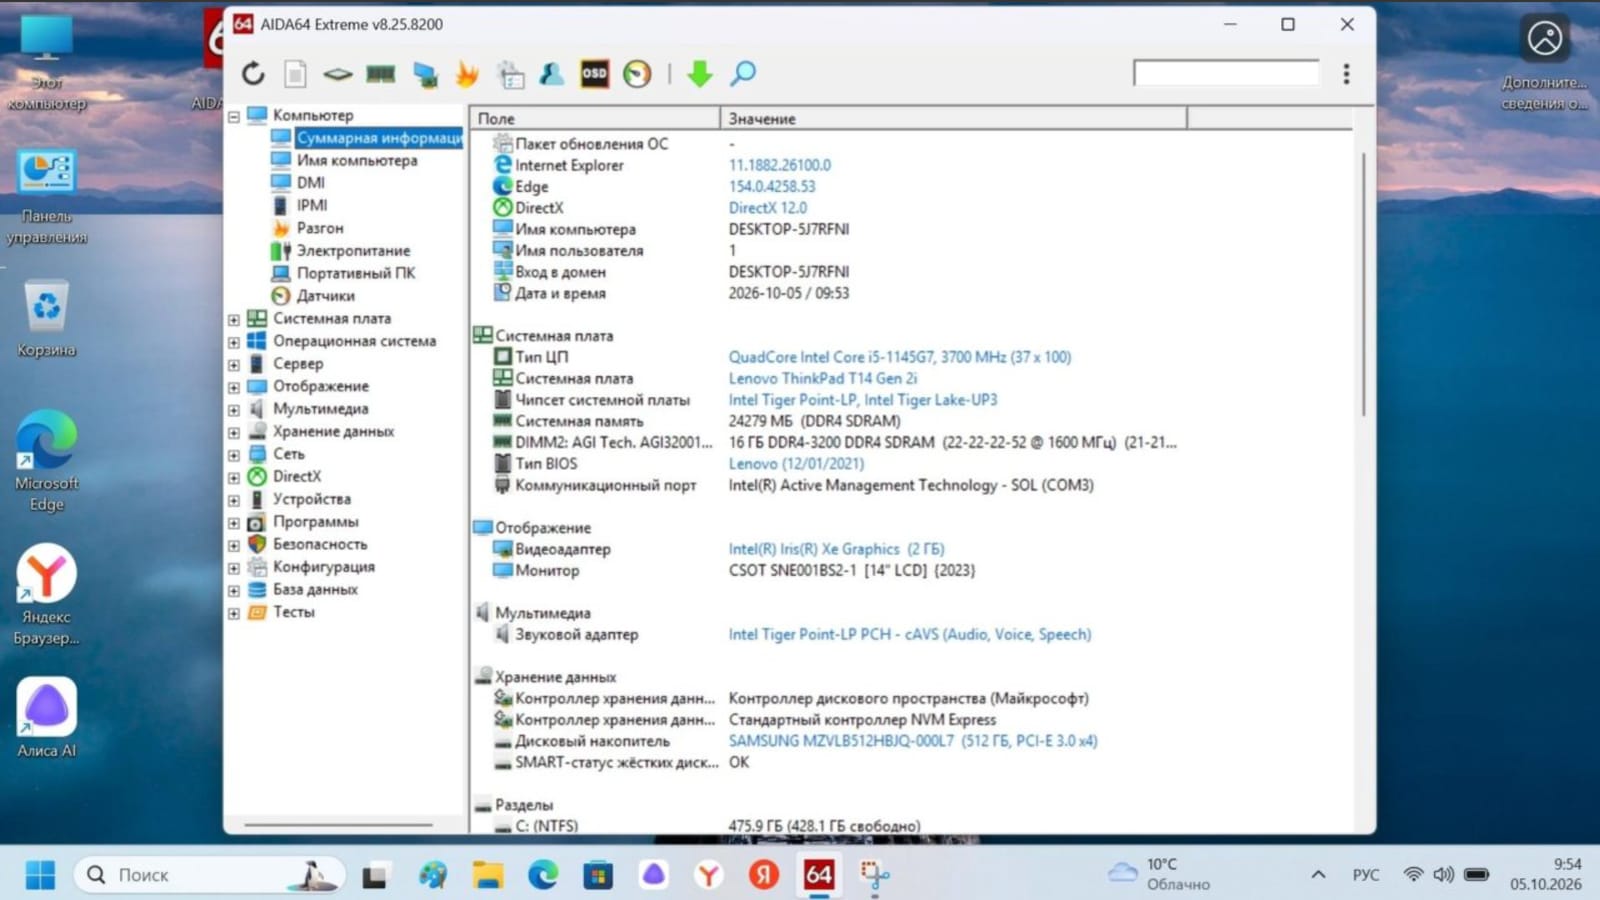Click the magnifier search icon in toolbar

(743, 73)
